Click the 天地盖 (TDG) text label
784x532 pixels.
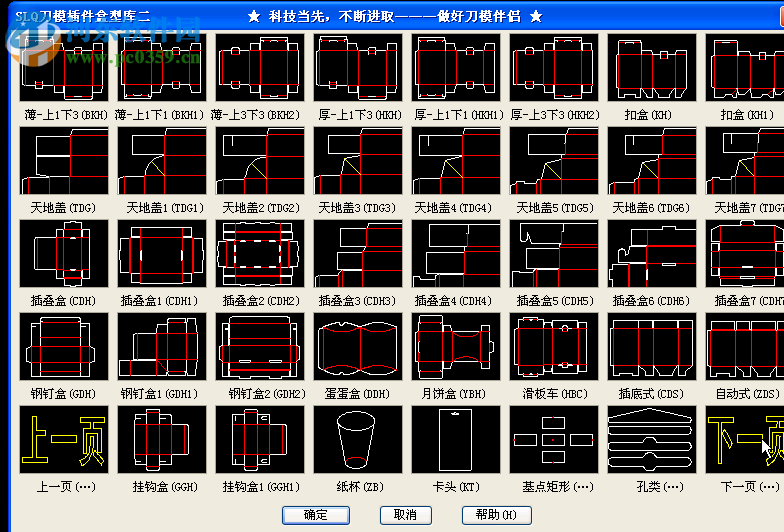tap(63, 208)
